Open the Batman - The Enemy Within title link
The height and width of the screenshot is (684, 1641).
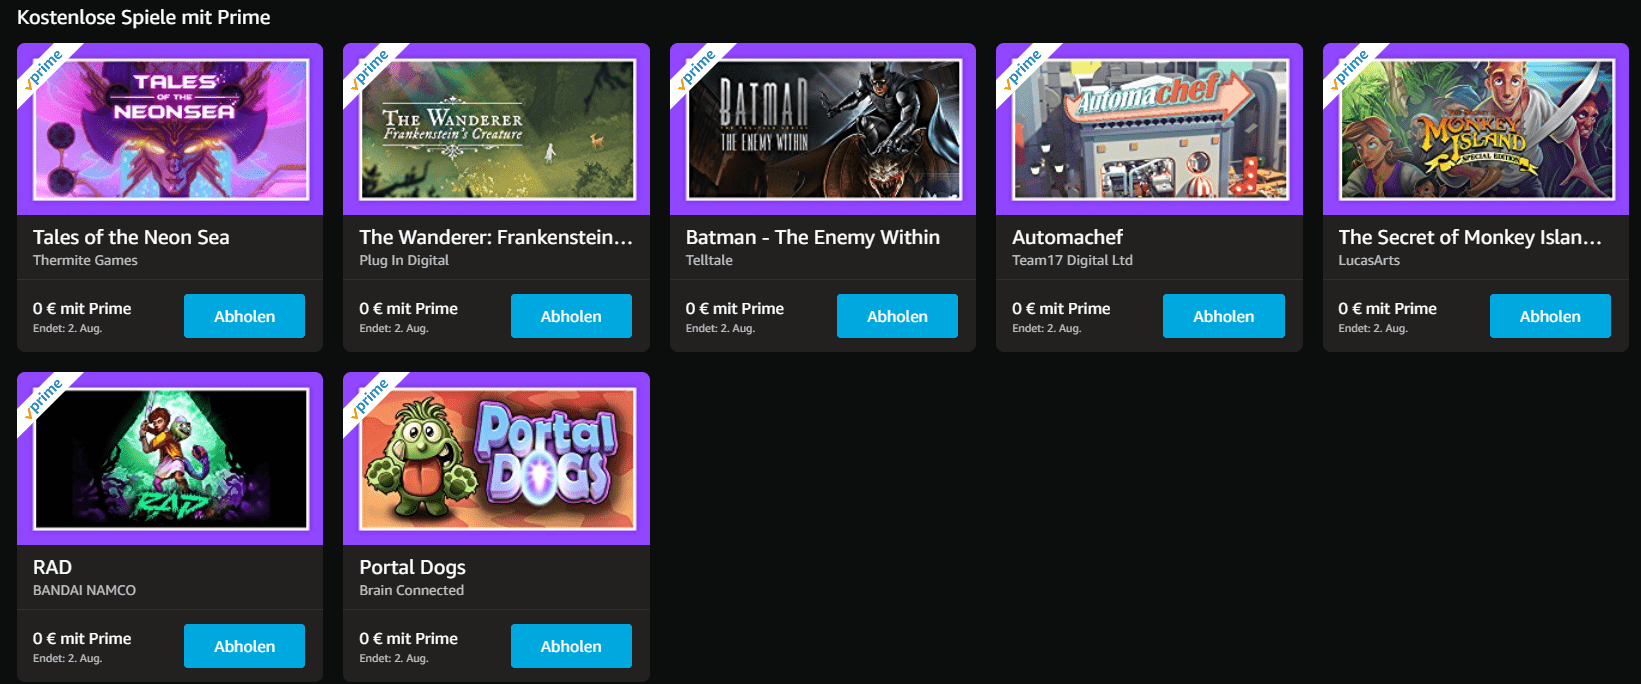click(813, 237)
